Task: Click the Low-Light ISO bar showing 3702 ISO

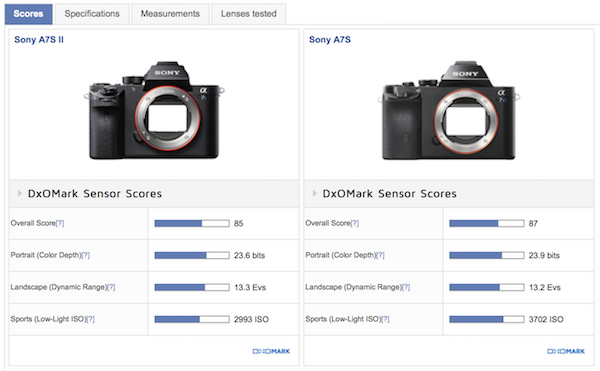Action: (x=487, y=319)
